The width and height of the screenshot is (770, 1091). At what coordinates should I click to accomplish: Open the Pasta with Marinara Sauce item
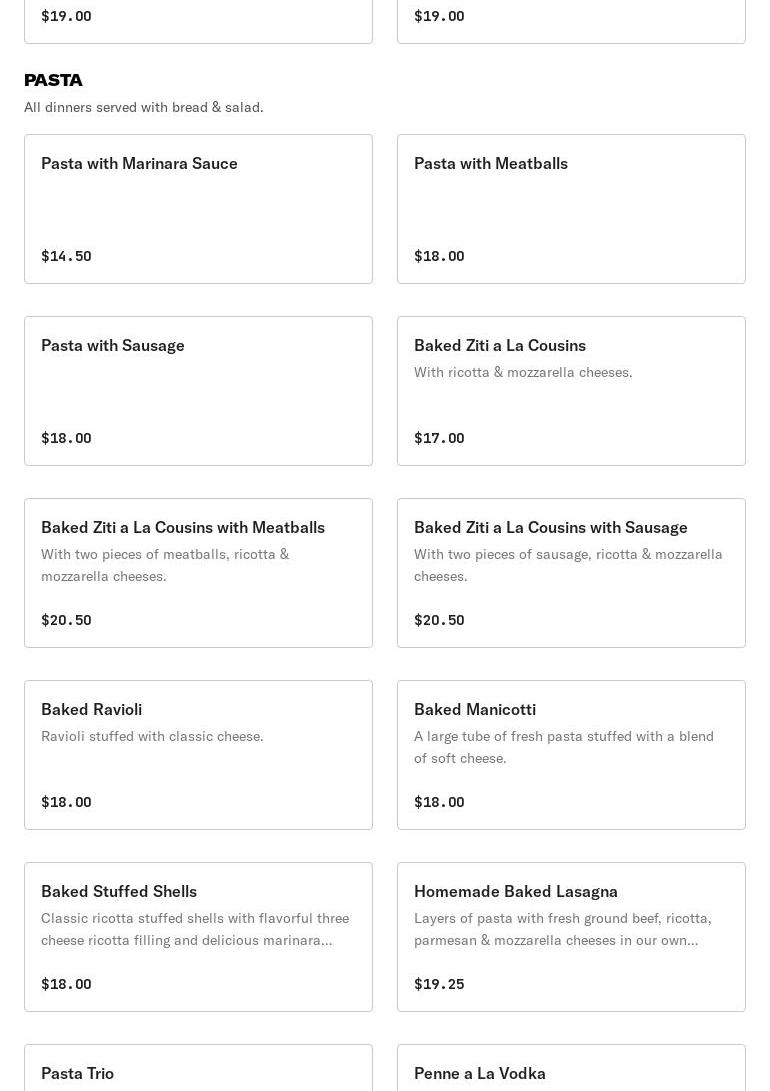click(198, 208)
